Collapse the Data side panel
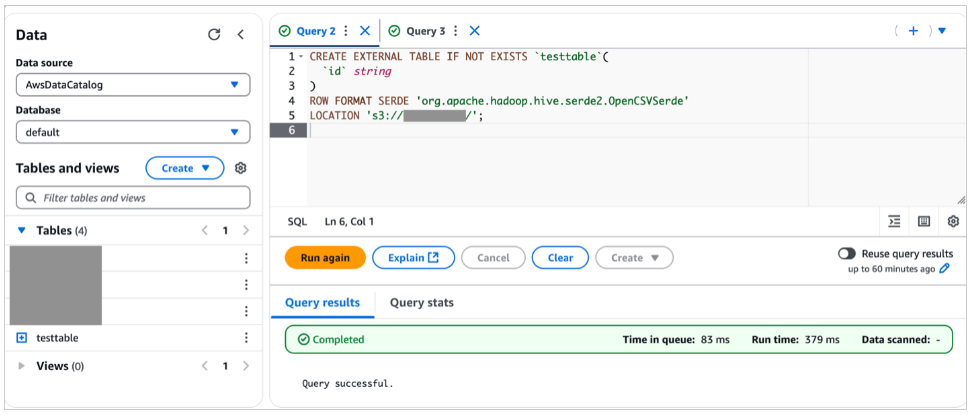Image resolution: width=975 pixels, height=415 pixels. [x=240, y=35]
